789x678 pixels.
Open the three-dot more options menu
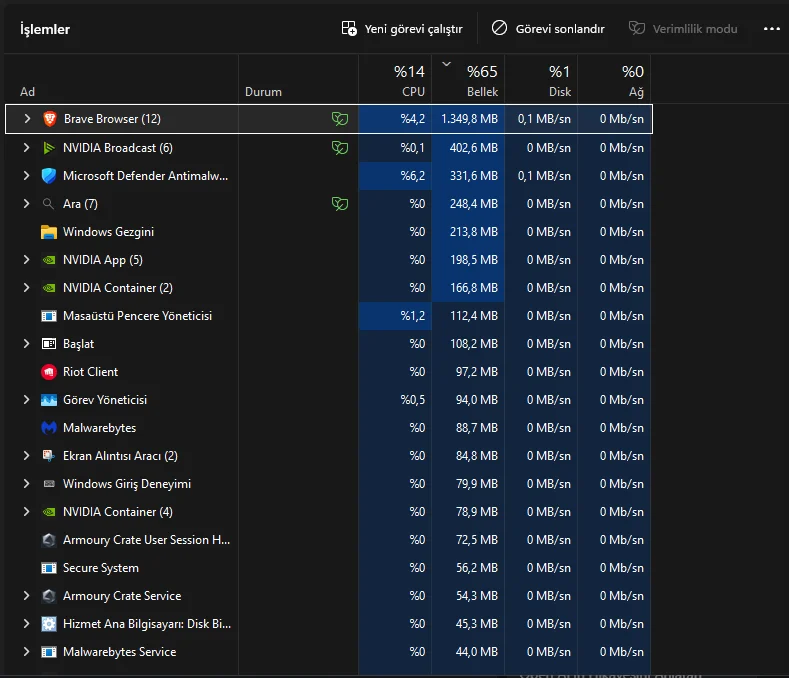tap(771, 29)
